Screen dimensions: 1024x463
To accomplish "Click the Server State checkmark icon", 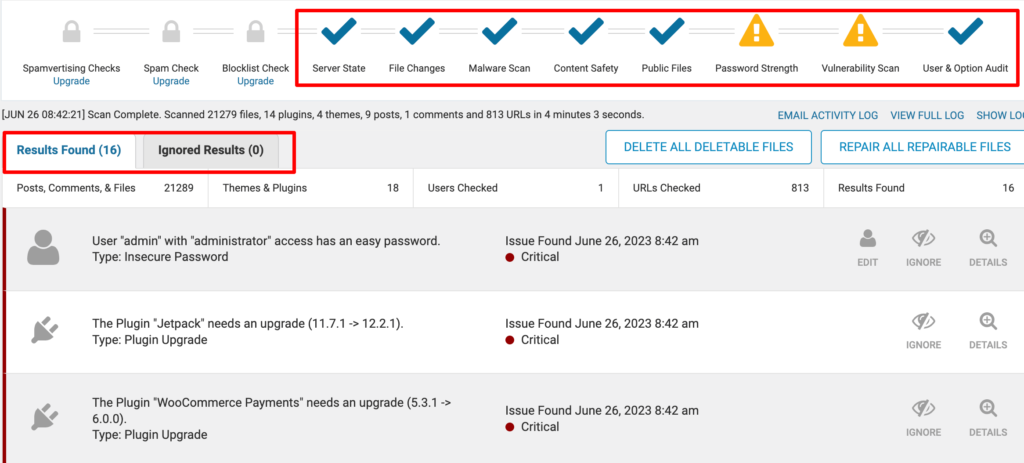I will [338, 31].
